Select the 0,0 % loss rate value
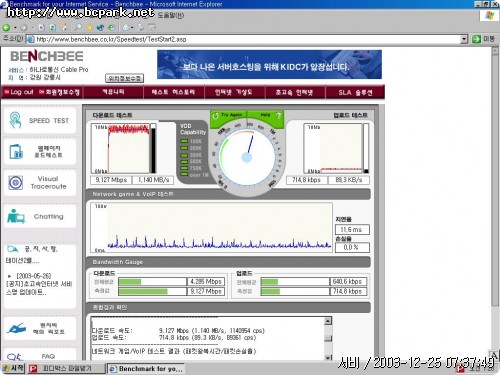Screen dimensions: 500x375 (x=352, y=247)
